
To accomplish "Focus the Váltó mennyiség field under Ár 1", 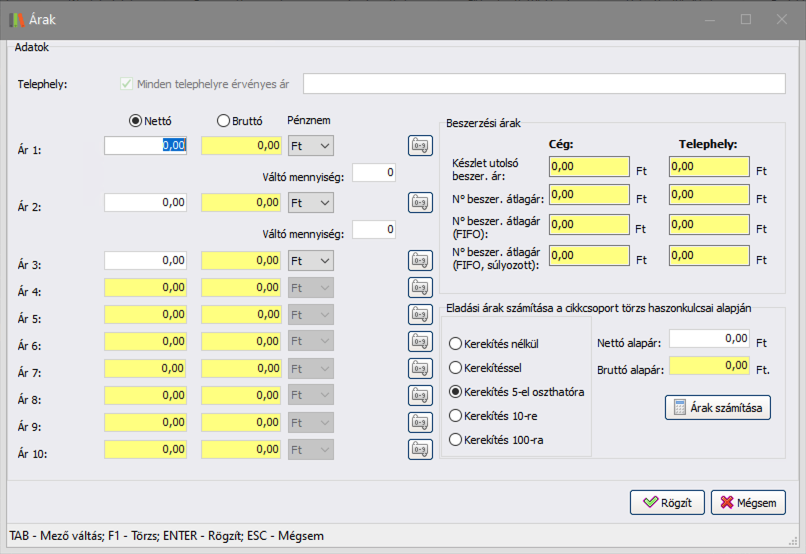I will (374, 173).
